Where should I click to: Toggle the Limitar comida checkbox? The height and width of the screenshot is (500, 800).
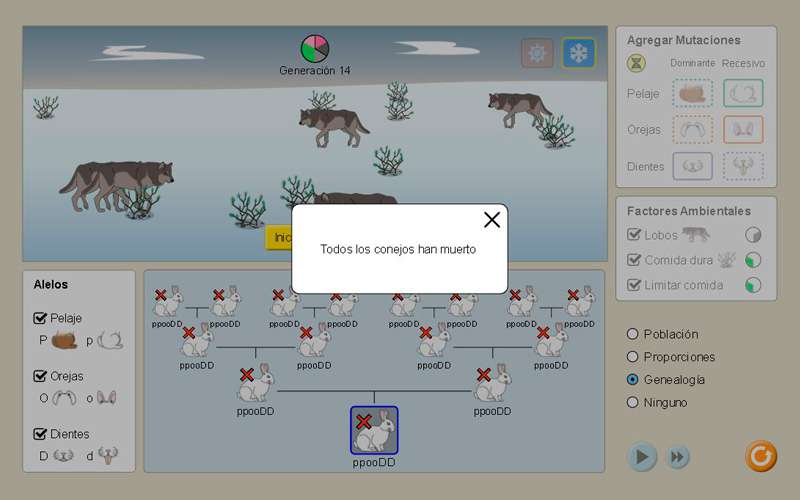[634, 285]
